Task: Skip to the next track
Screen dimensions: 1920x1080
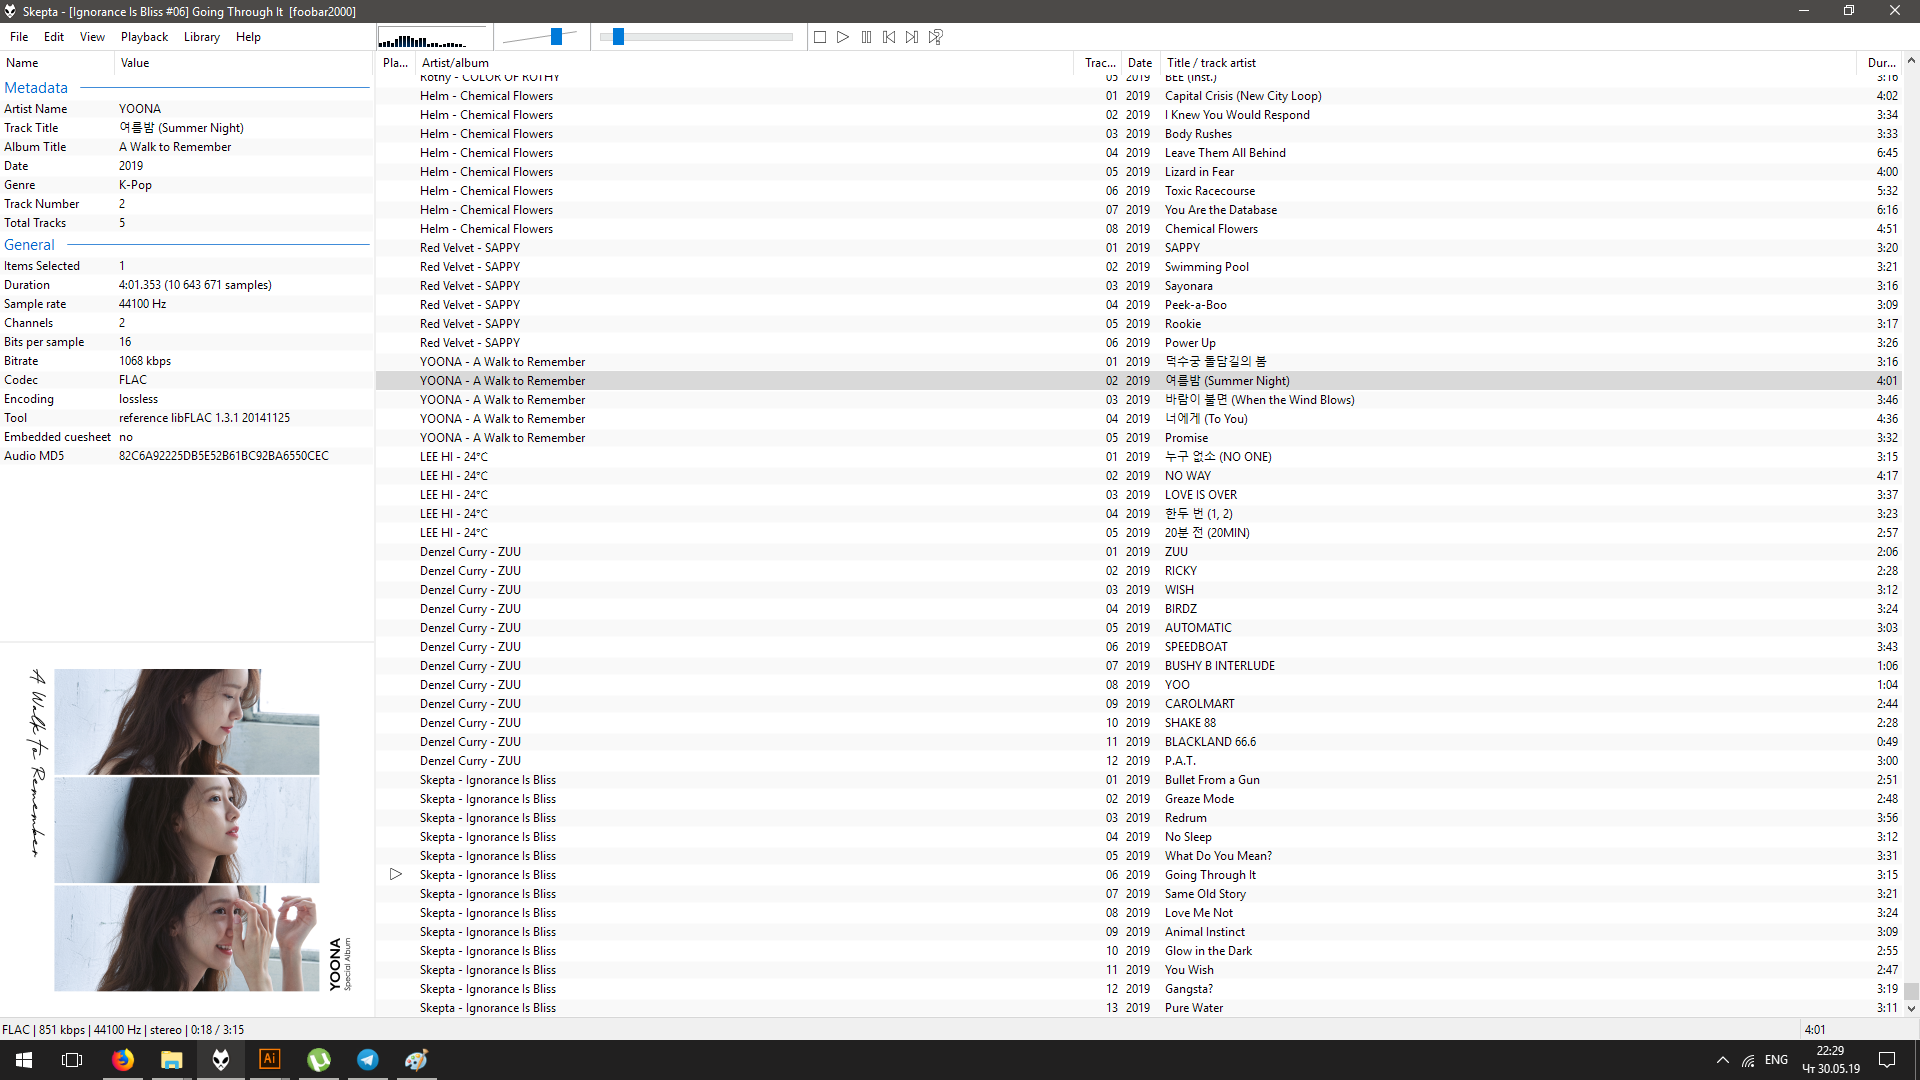Action: click(912, 37)
